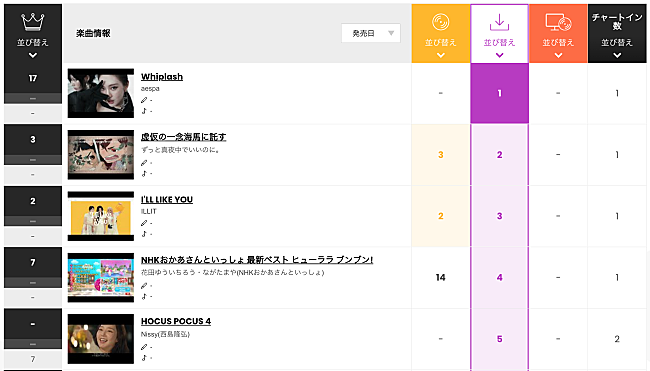Image resolution: width=650 pixels, height=371 pixels.
Task: Click download rank 4 in NHKおかあさんといっしょ row
Action: coord(499,277)
